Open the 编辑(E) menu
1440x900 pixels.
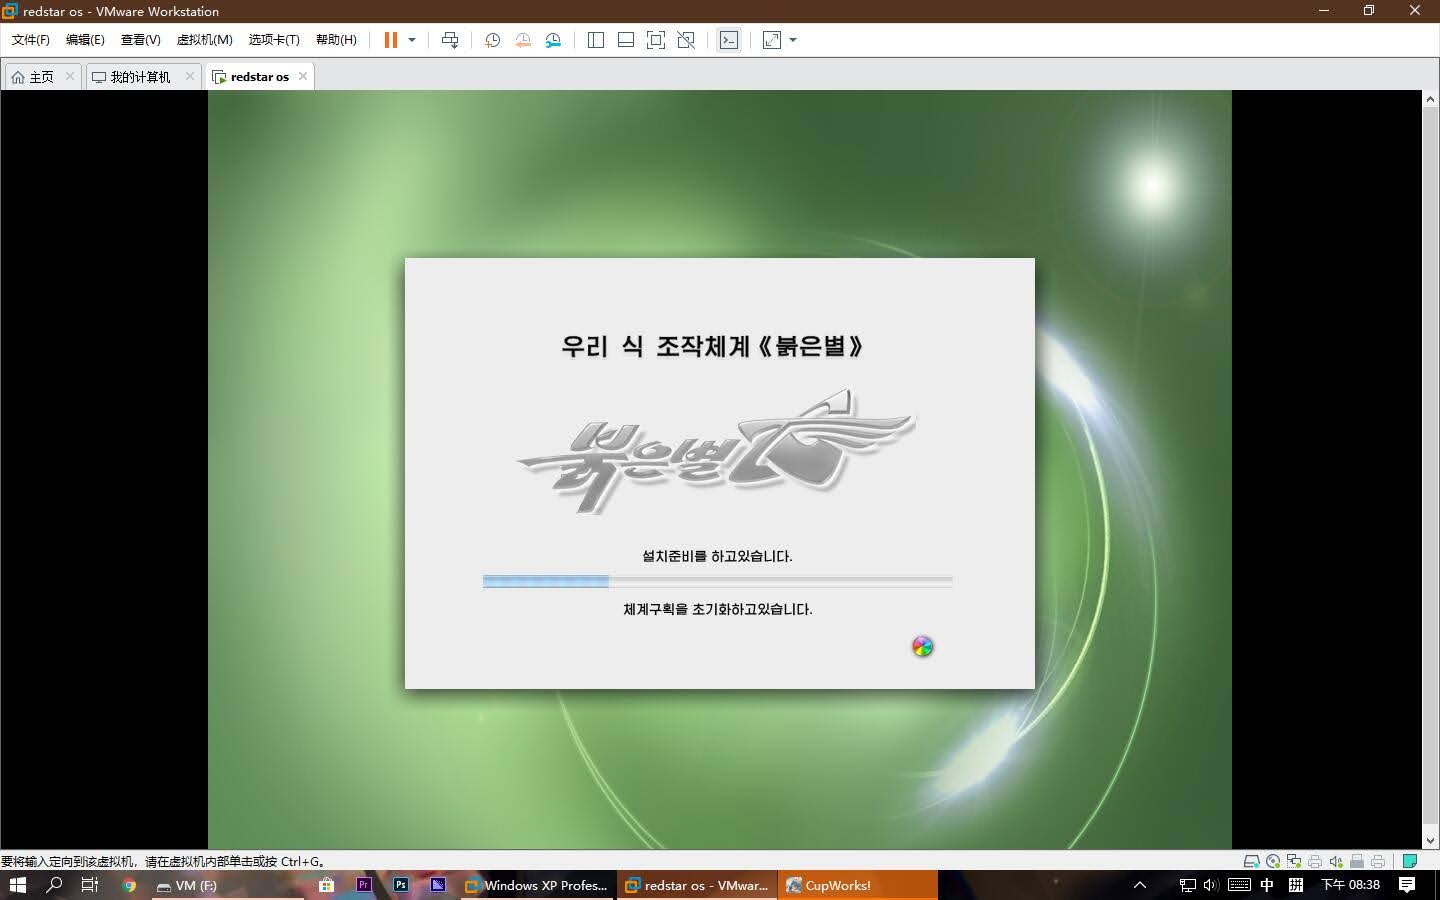[x=85, y=40]
